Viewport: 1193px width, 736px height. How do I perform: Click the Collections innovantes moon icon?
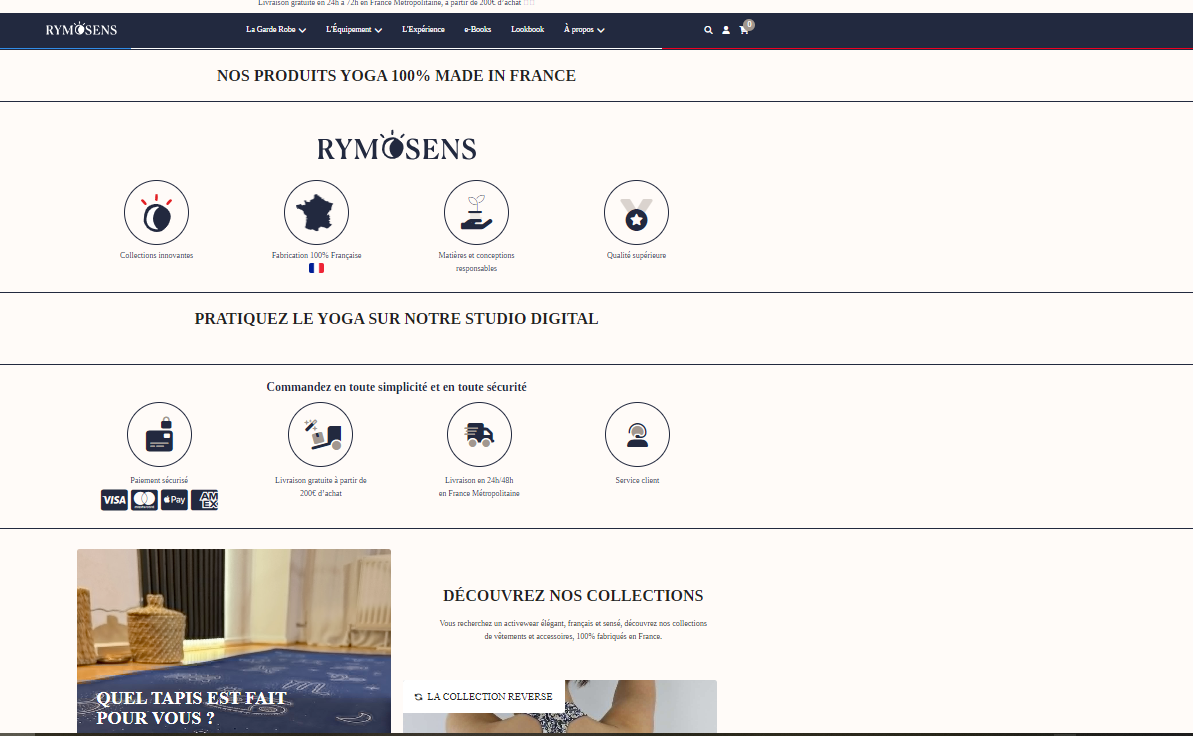(x=157, y=212)
